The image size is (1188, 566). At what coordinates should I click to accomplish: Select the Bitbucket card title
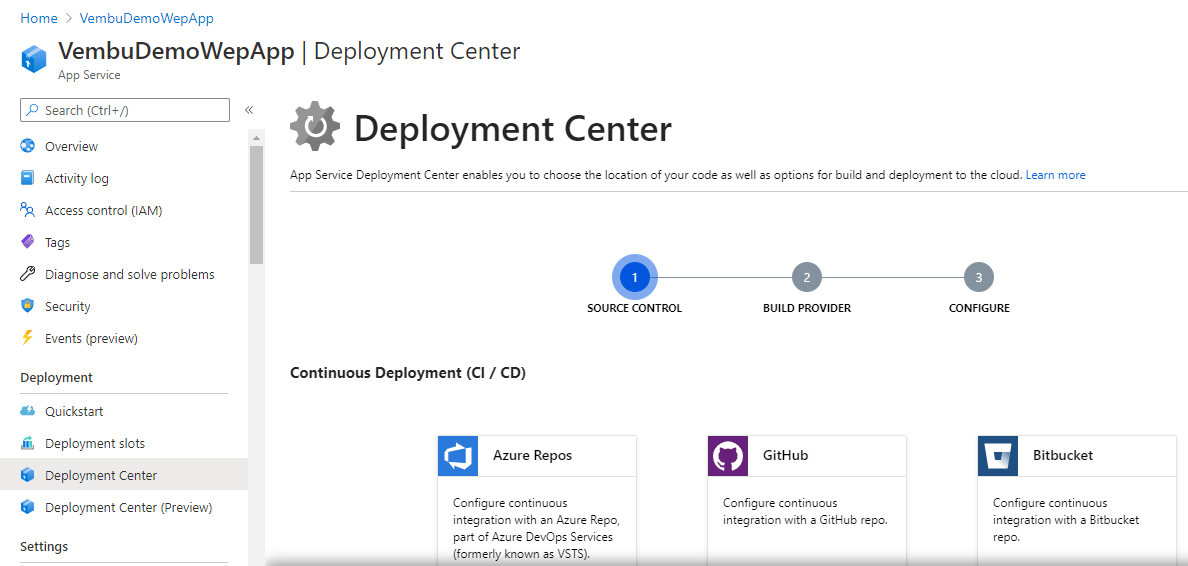(1063, 455)
